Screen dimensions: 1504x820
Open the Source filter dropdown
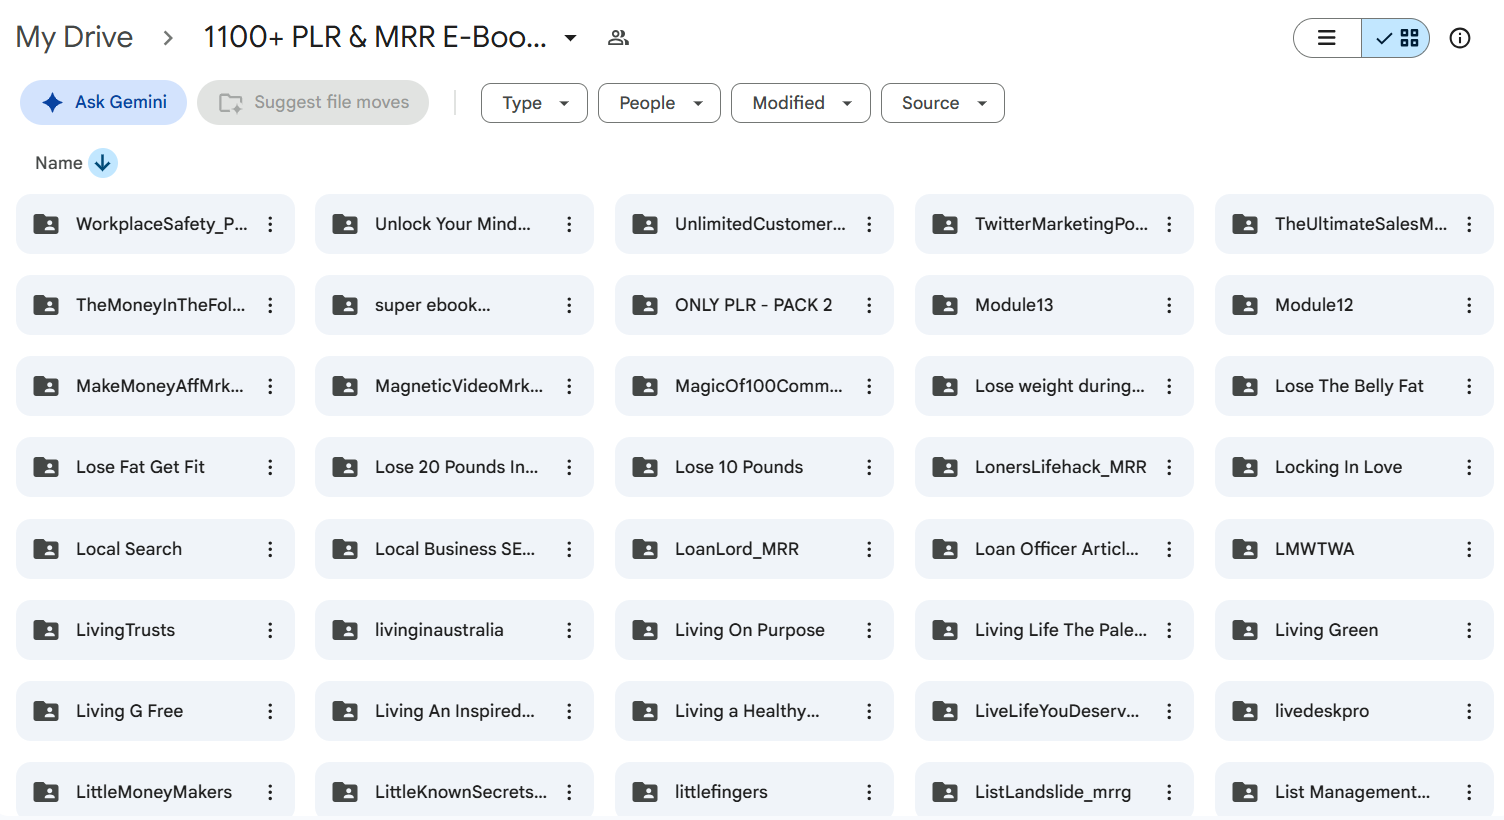pos(943,103)
